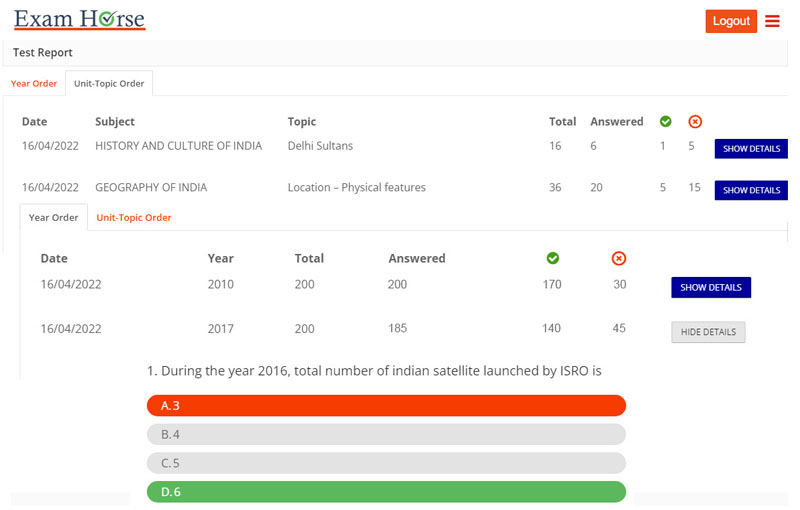Hide details of the 2017 test
The width and height of the screenshot is (800, 510).
pos(707,332)
